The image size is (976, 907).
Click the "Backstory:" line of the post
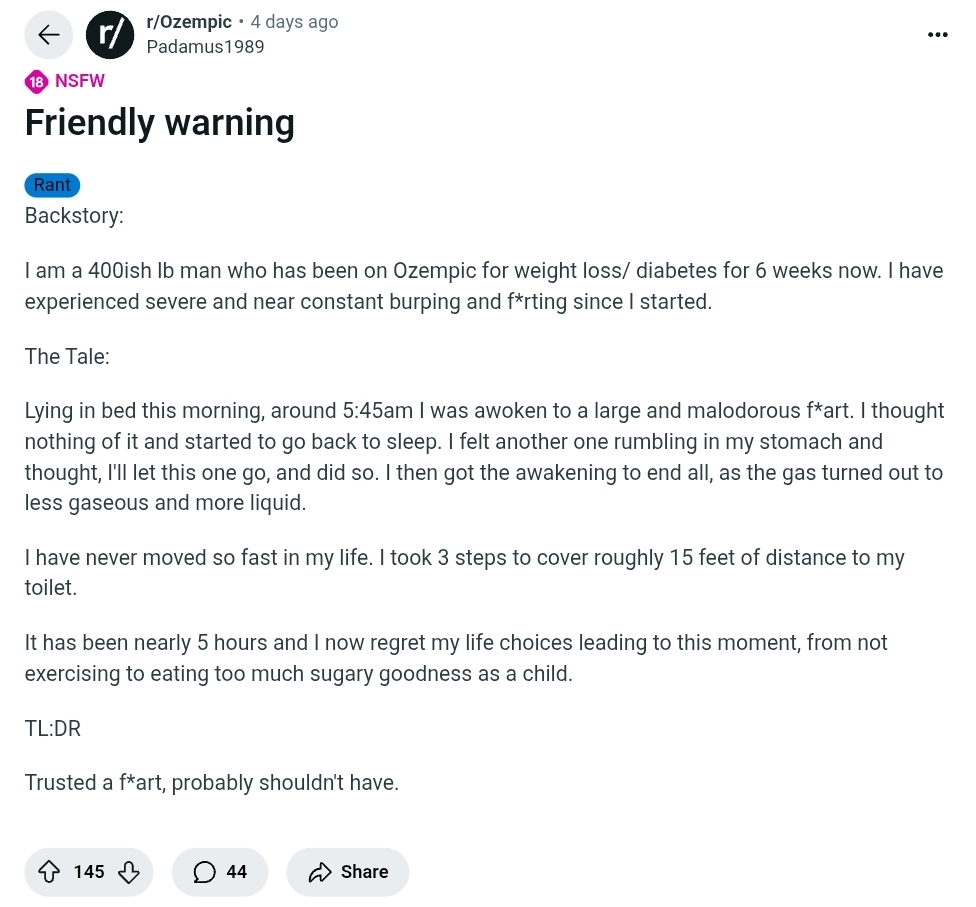coord(74,216)
